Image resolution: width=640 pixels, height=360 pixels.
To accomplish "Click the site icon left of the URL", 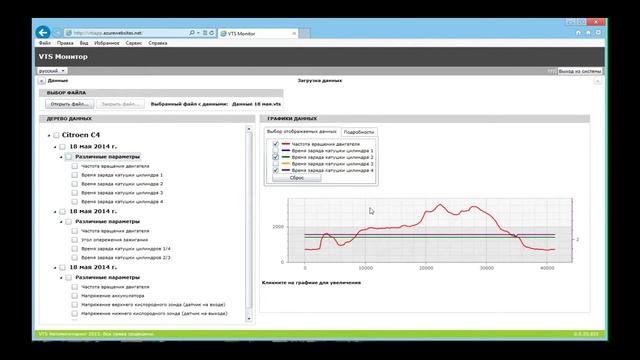I will tap(69, 33).
